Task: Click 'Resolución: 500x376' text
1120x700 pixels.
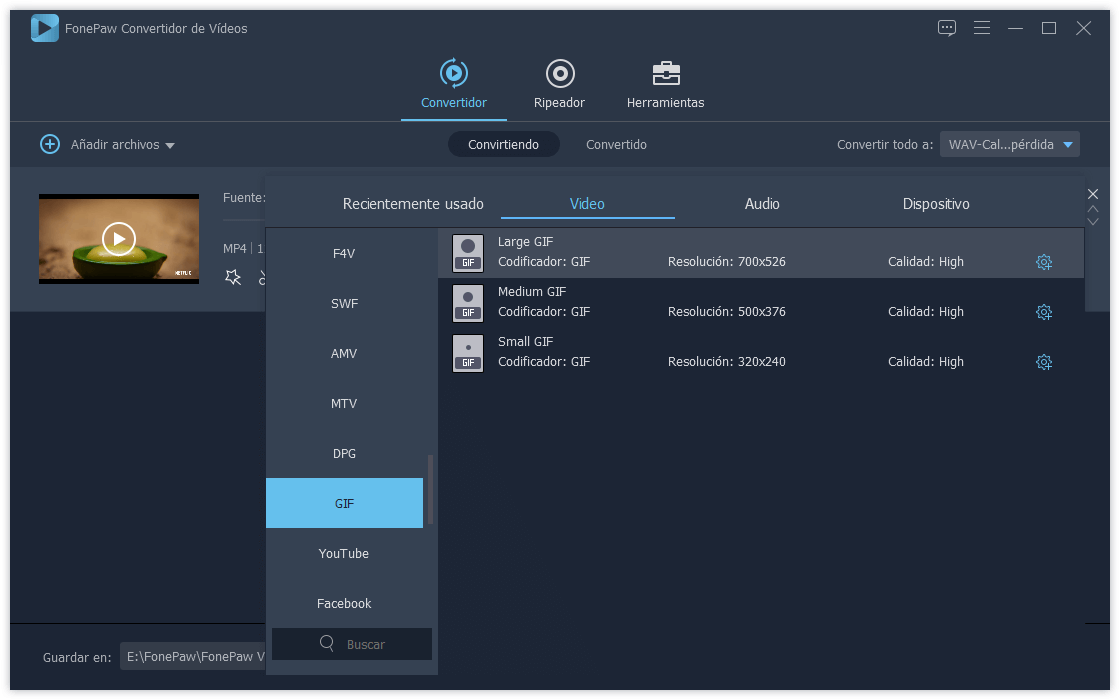Action: point(726,312)
